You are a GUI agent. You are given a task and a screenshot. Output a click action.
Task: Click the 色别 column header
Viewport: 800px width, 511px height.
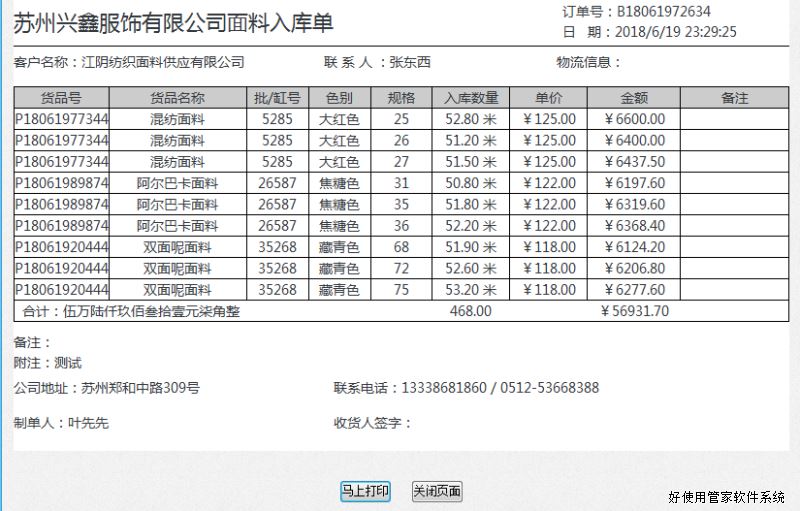(x=339, y=98)
